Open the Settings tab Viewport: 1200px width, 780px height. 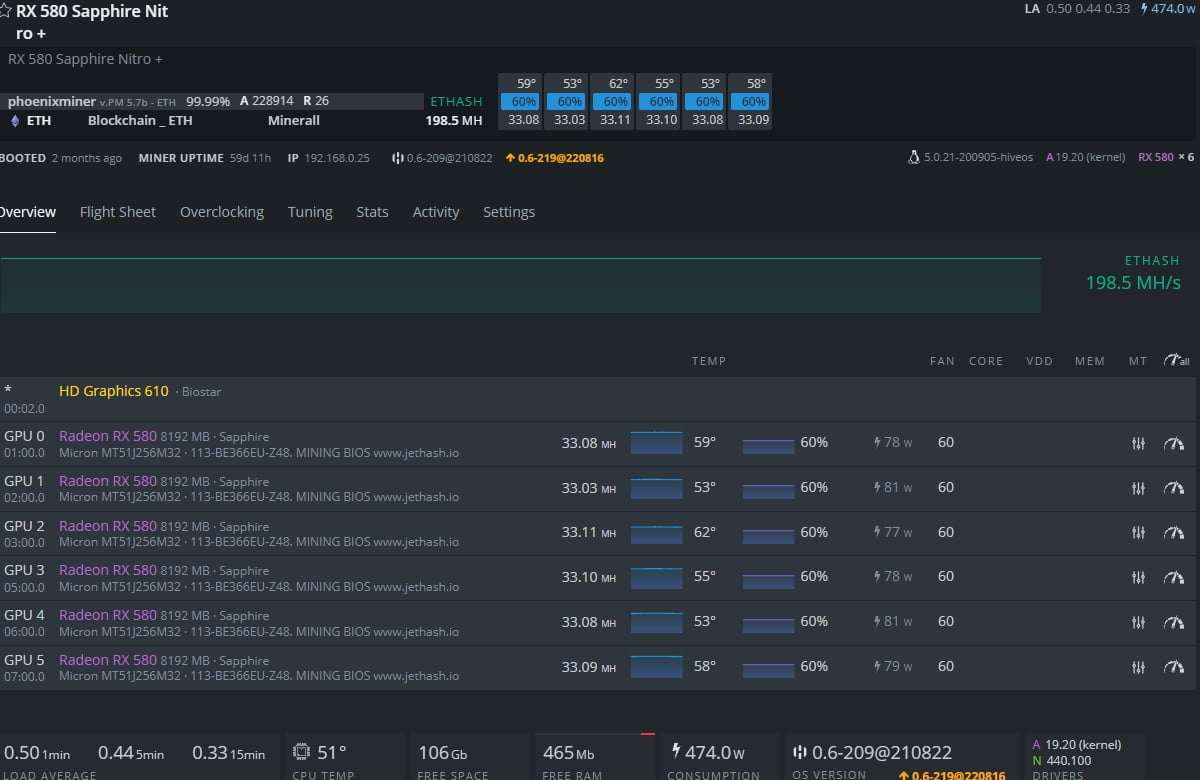pyautogui.click(x=509, y=212)
